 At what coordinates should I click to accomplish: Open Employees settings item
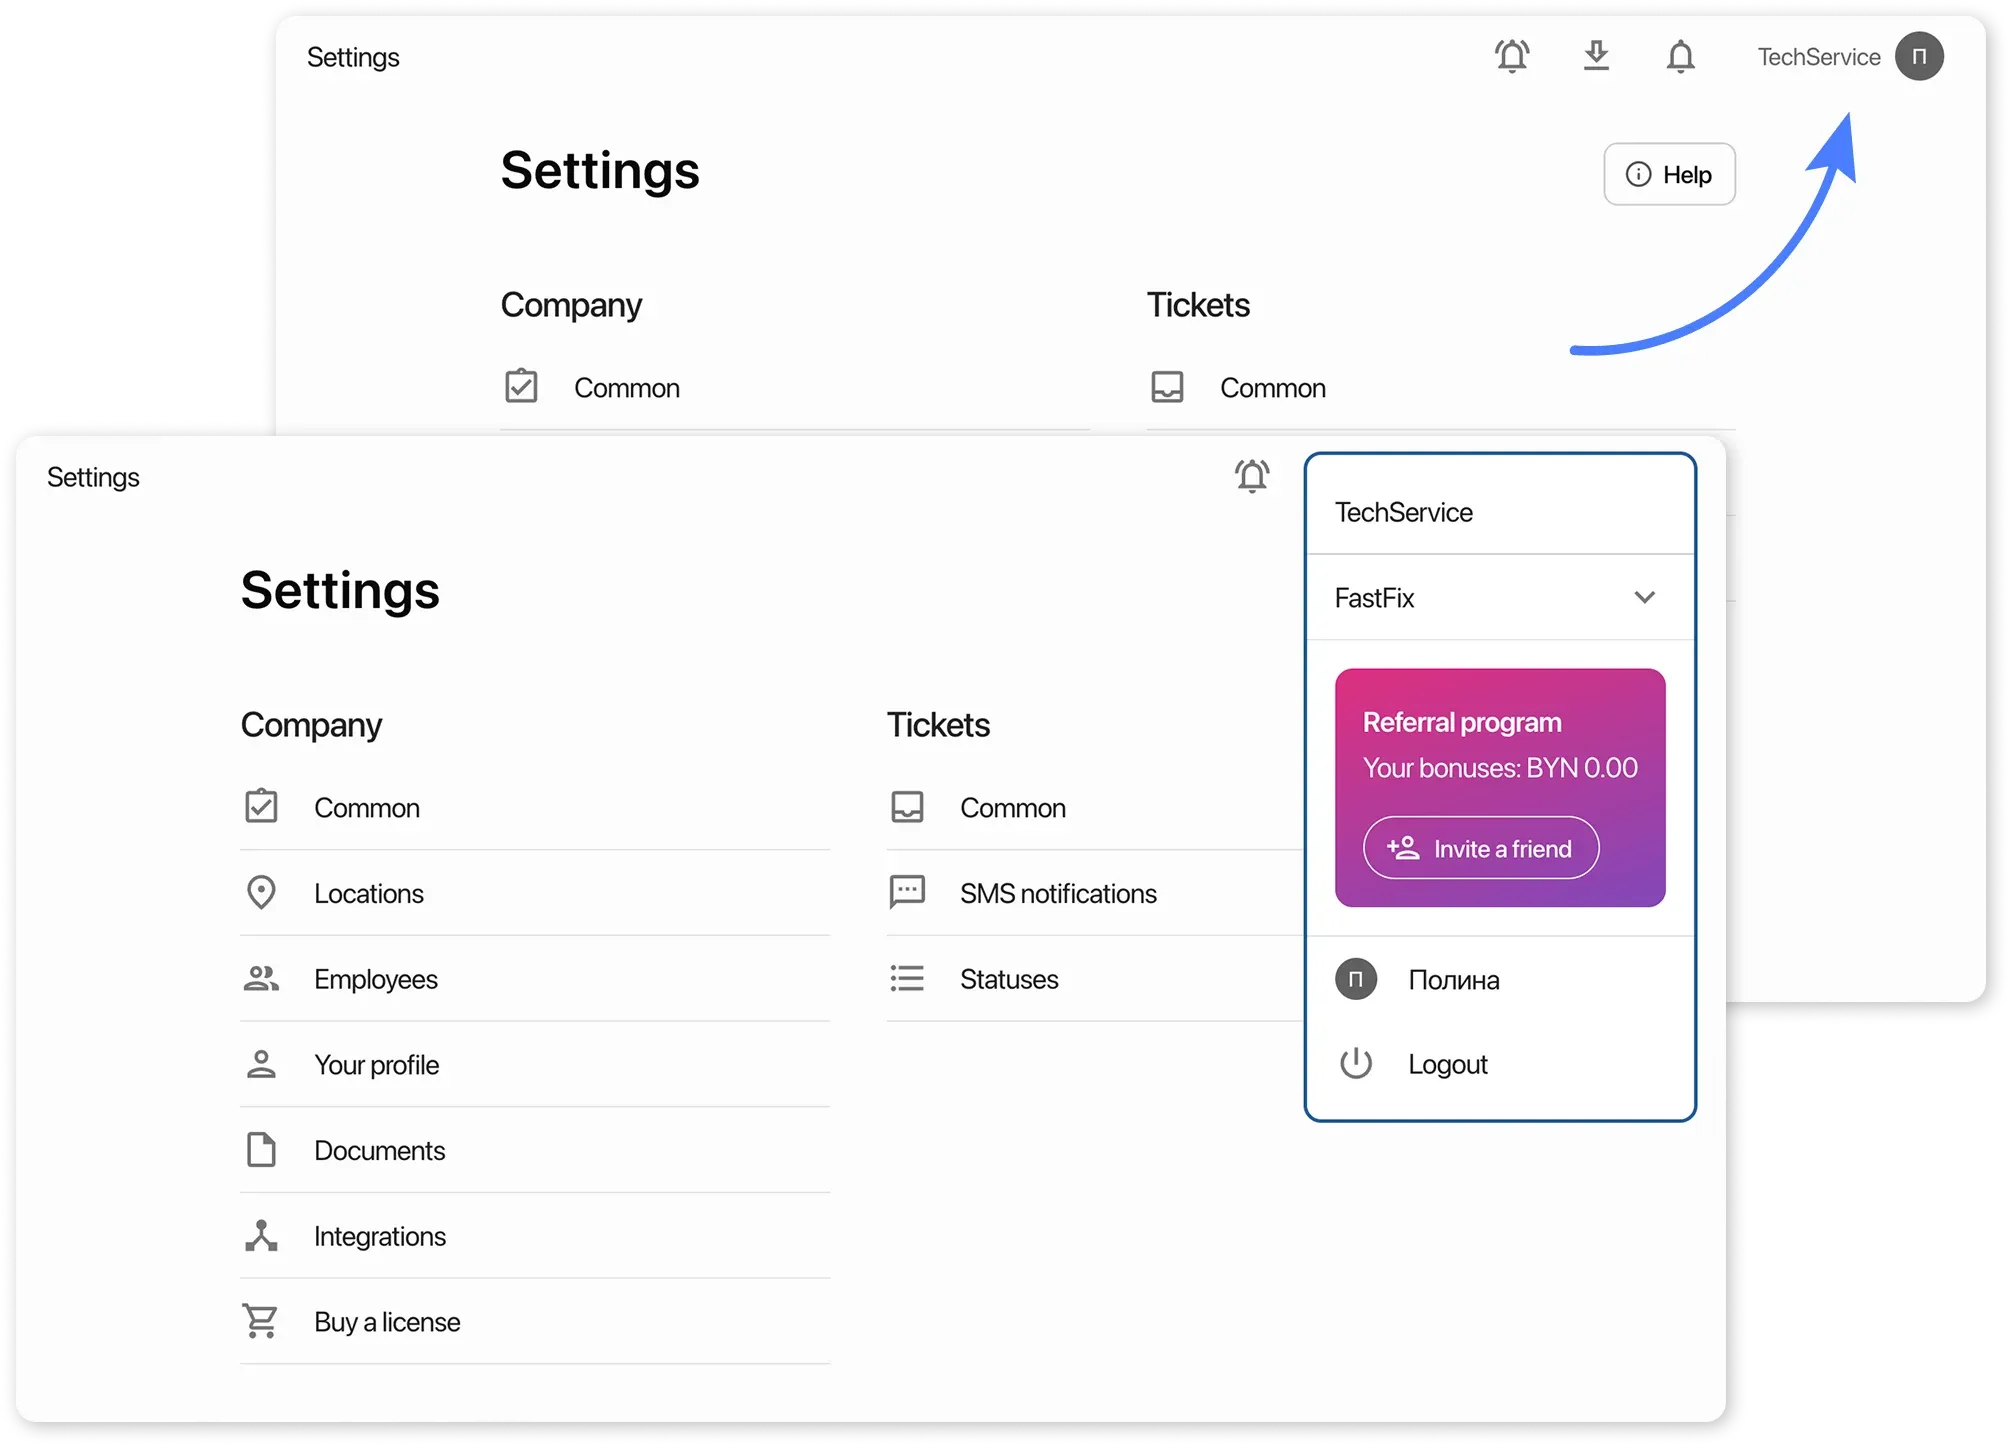point(376,979)
